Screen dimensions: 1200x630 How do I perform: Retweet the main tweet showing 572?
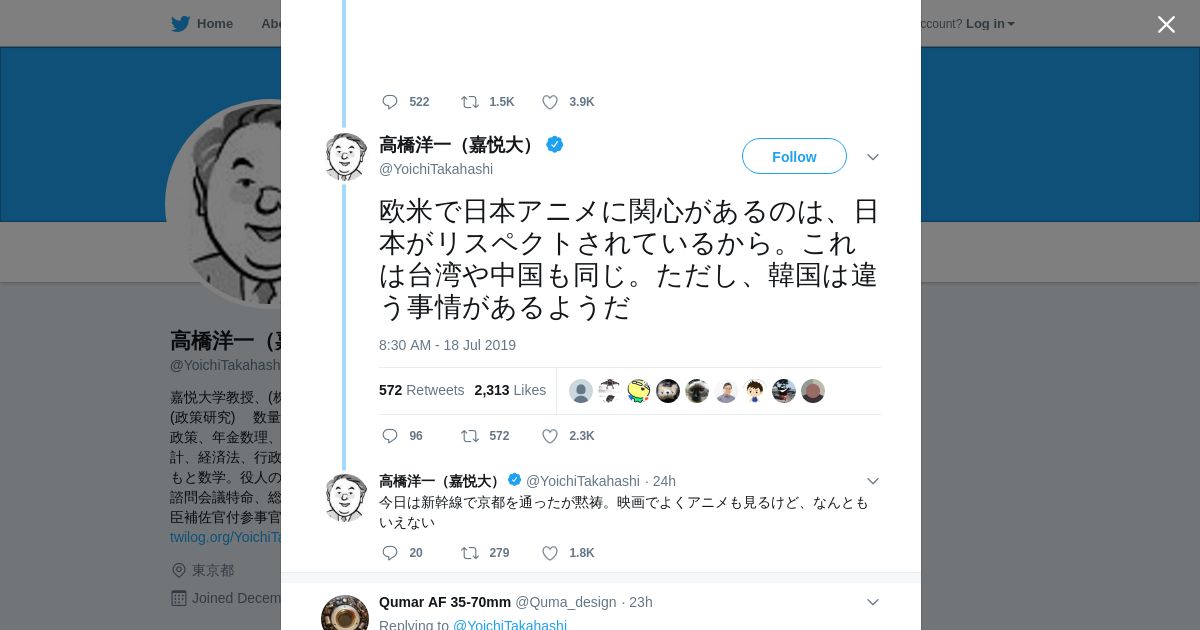[x=470, y=436]
